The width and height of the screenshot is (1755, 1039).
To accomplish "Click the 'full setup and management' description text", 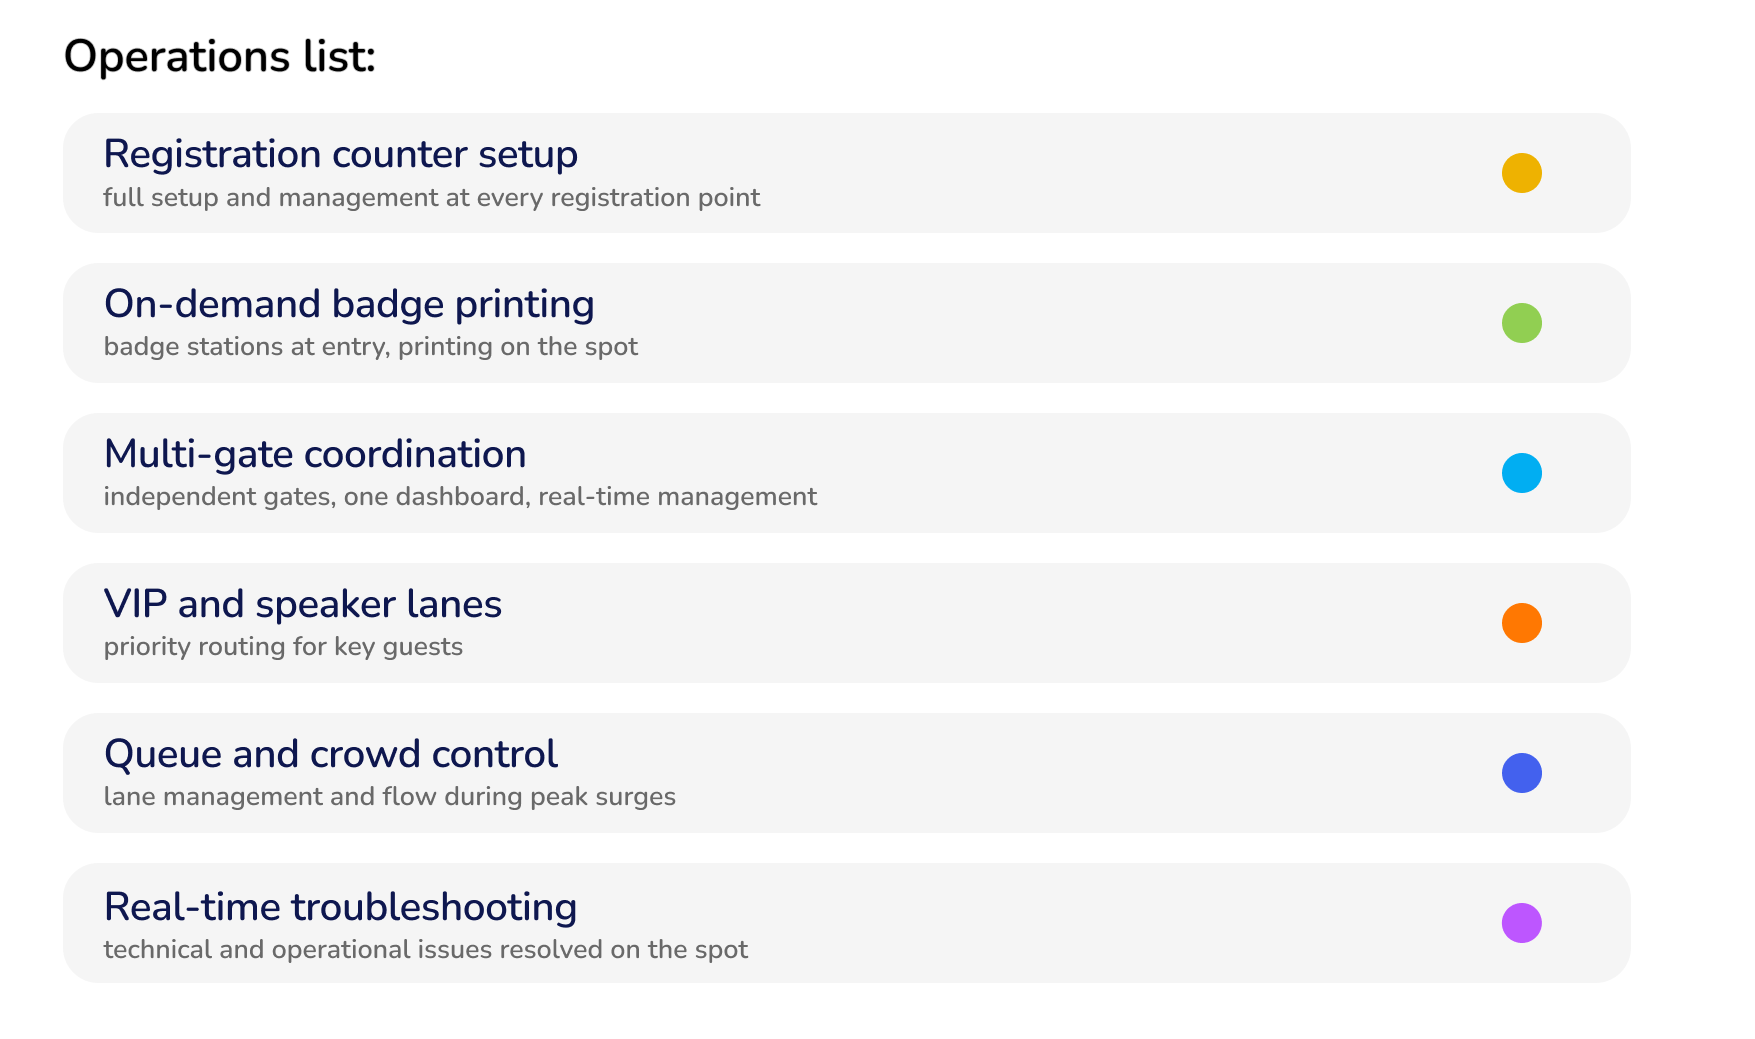I will [x=431, y=198].
